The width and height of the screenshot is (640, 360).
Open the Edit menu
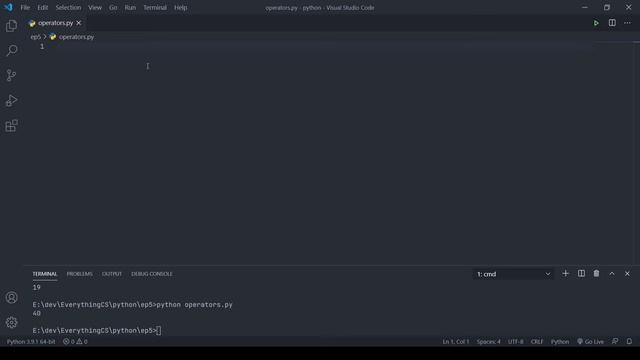tap(42, 7)
